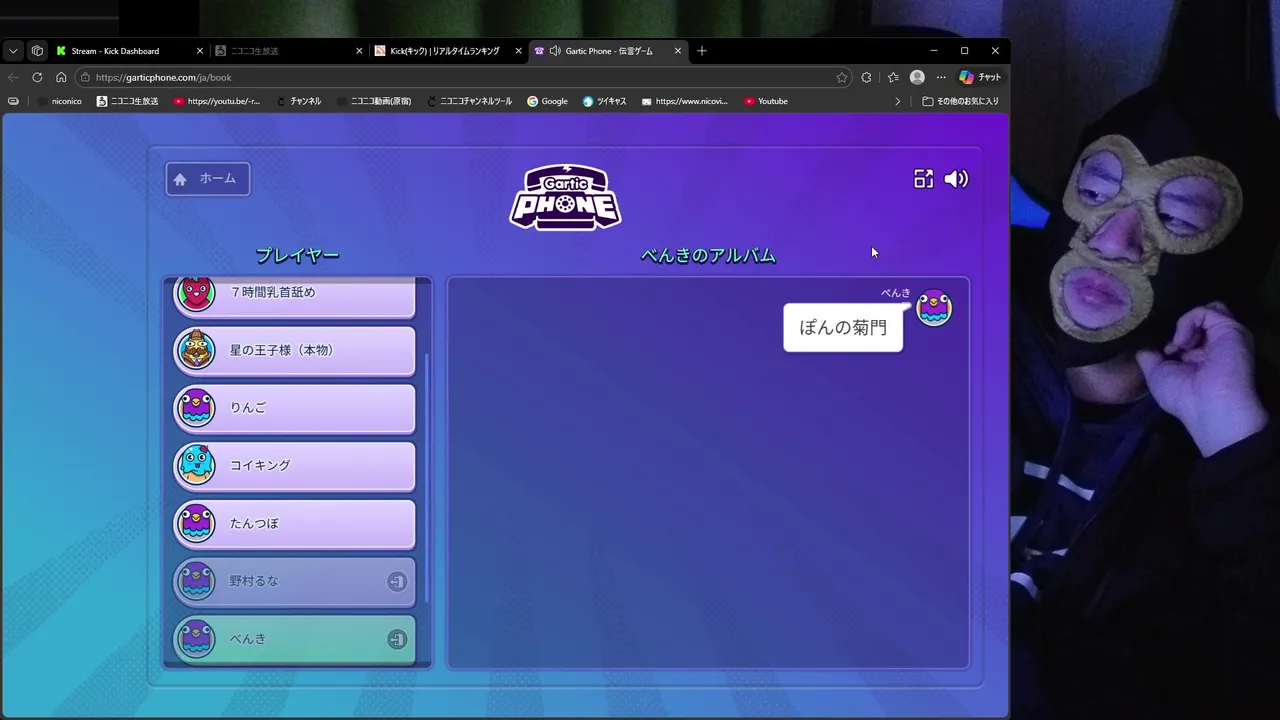Select player たんつぼ in list
Screen dimensions: 1280x720
point(295,523)
